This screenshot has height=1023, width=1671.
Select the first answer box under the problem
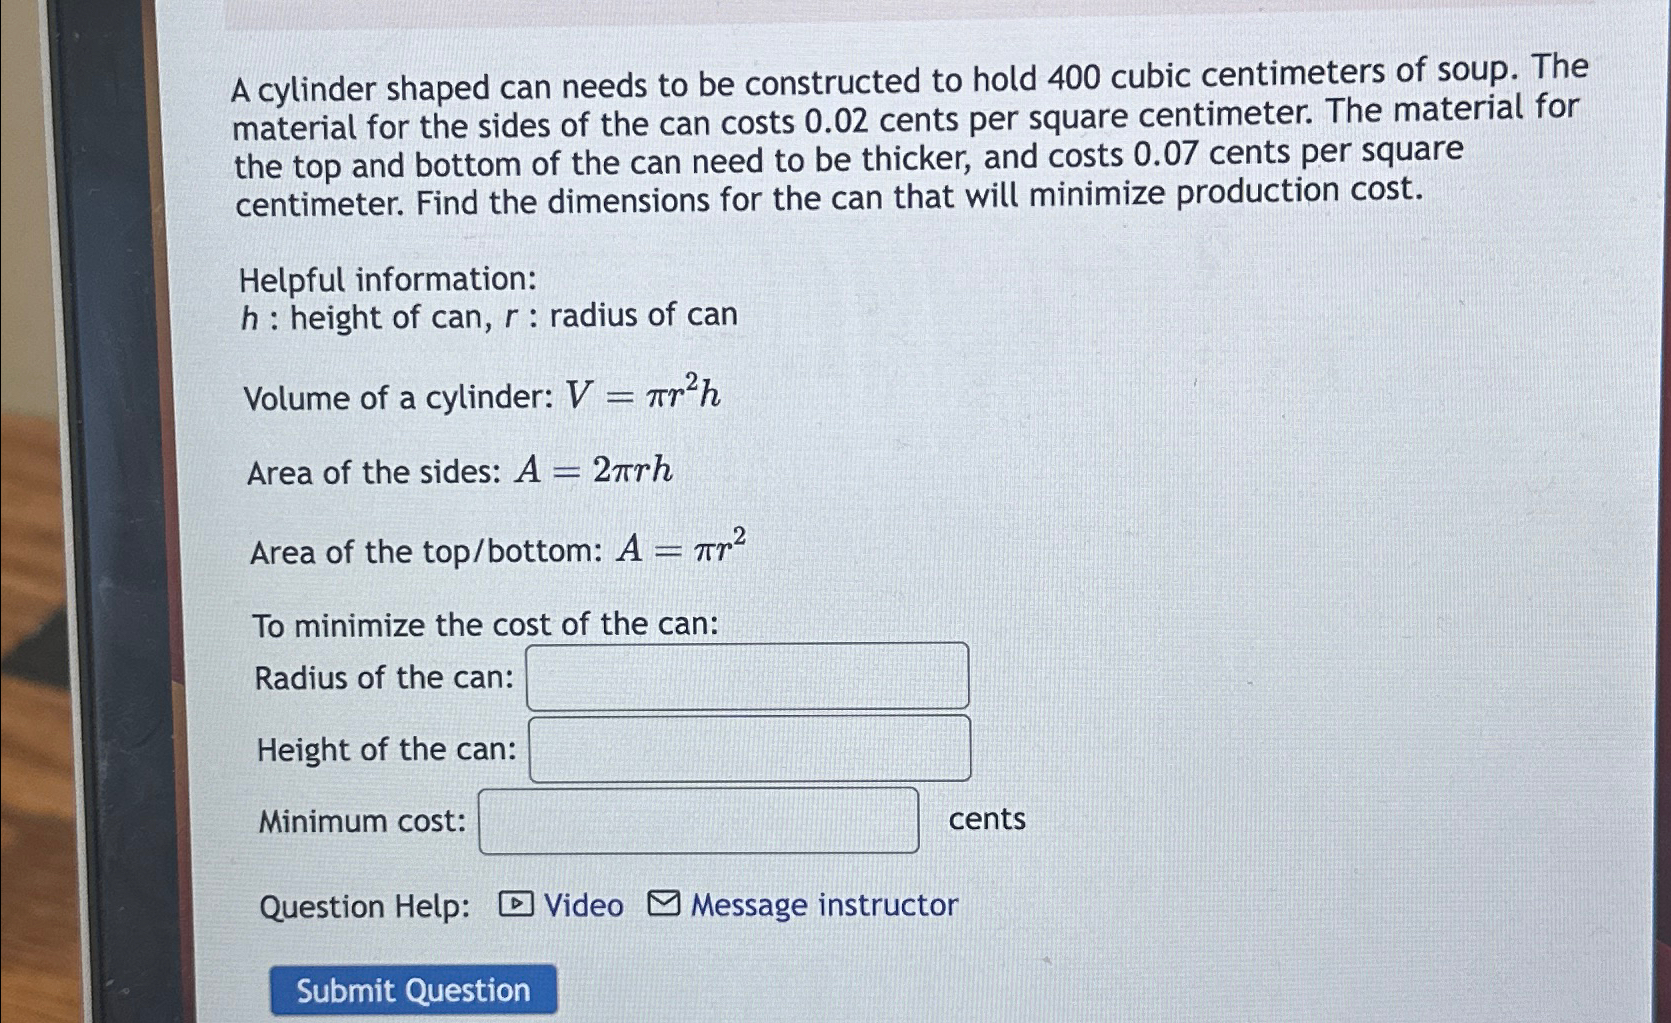[x=747, y=678]
